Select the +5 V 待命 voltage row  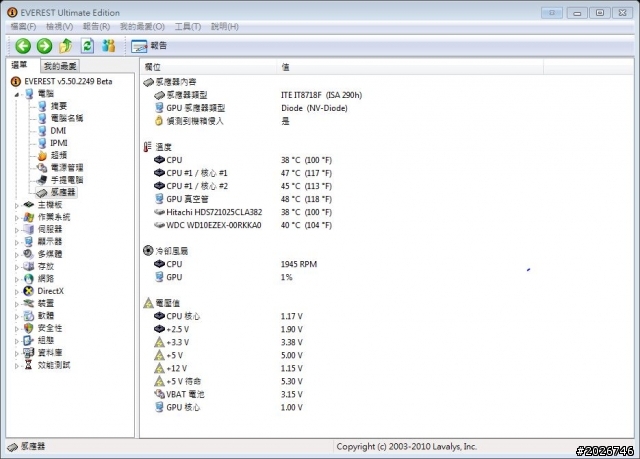tap(229, 381)
